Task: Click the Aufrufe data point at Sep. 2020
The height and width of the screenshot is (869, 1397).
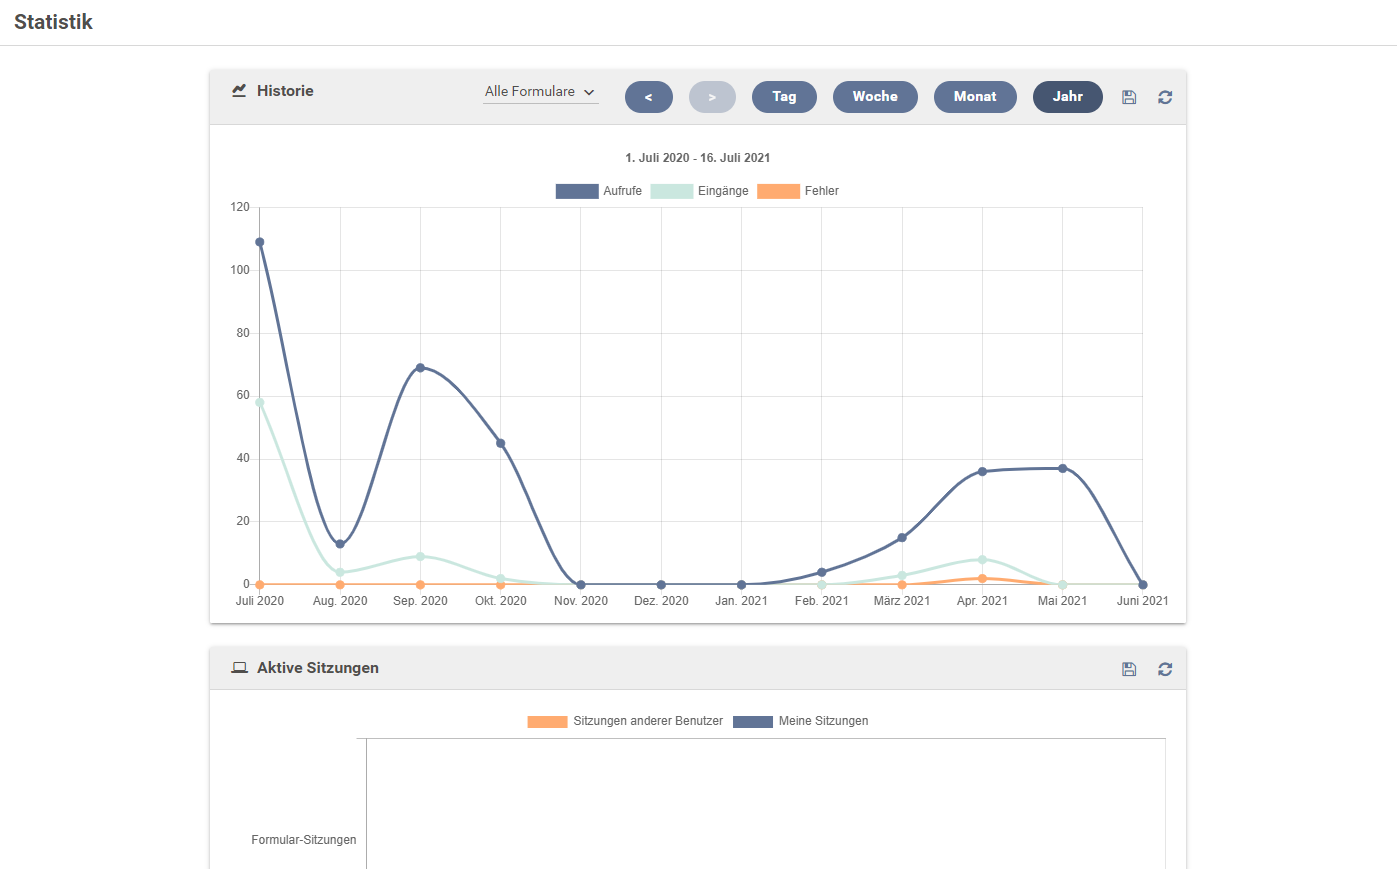Action: (x=420, y=368)
